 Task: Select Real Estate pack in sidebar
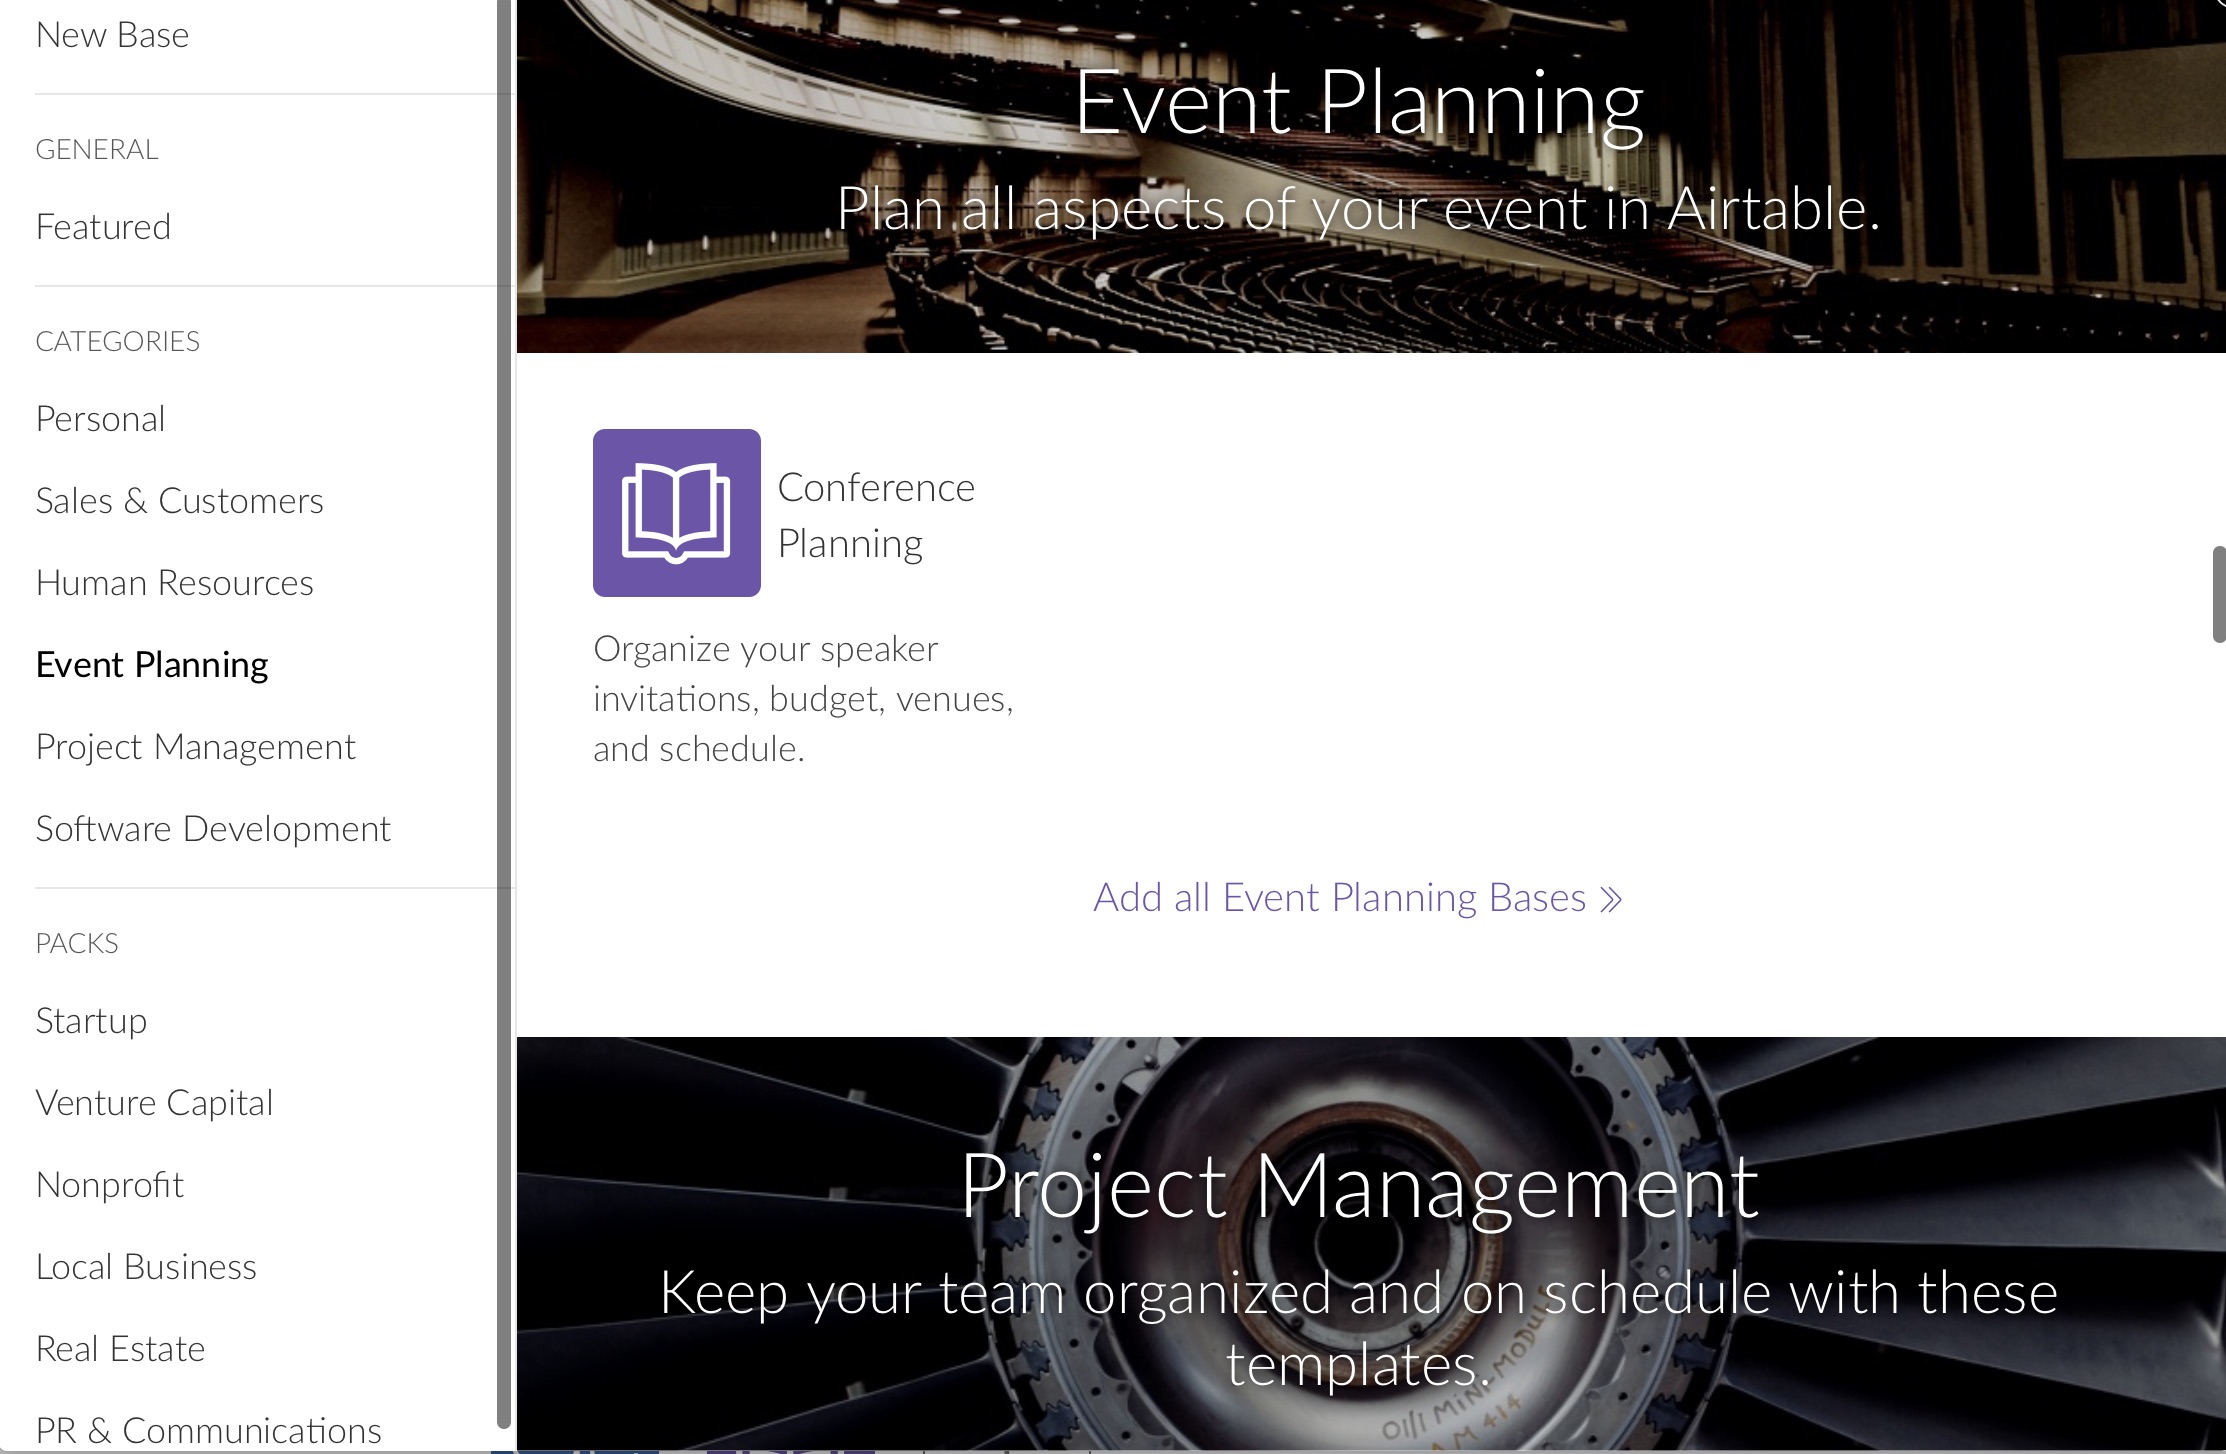click(120, 1347)
